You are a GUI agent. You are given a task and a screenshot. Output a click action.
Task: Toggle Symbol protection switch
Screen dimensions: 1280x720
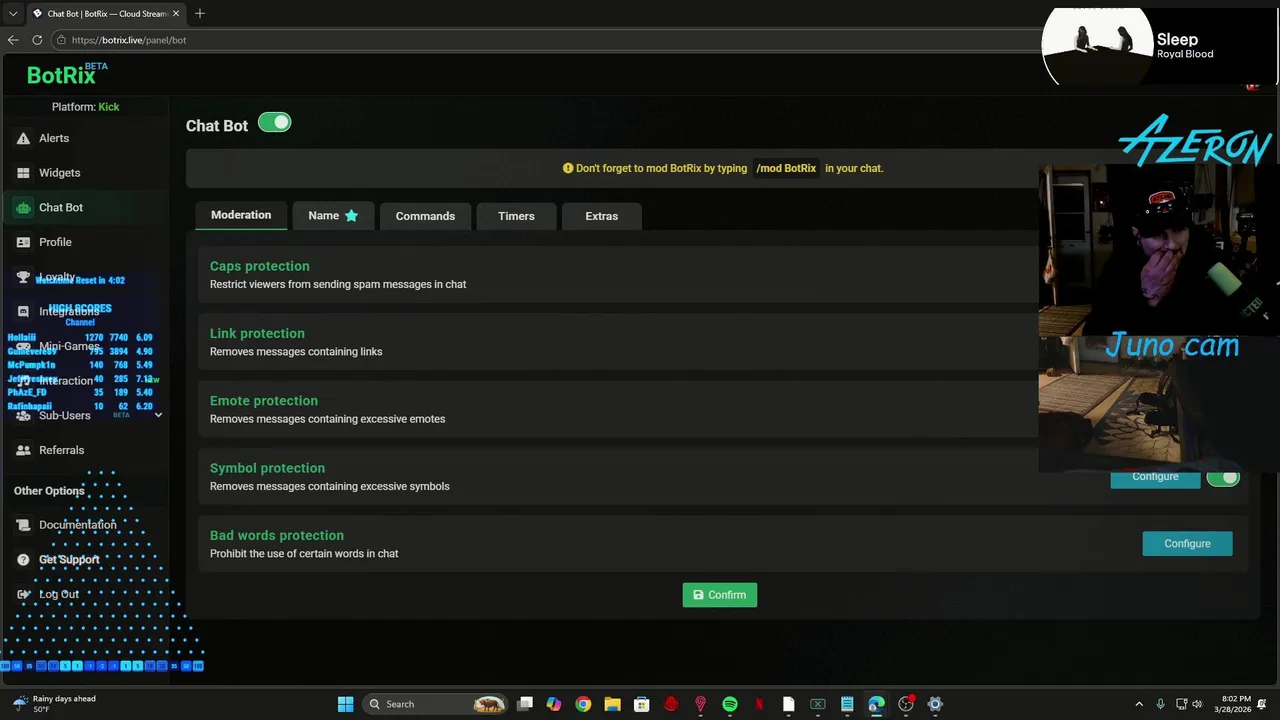click(x=1223, y=478)
